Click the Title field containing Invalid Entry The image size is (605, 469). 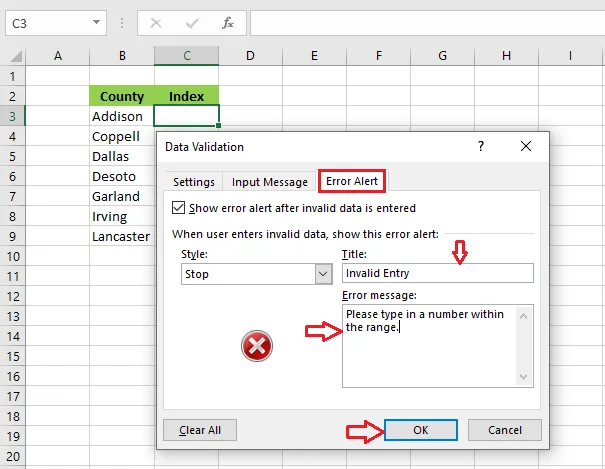click(x=438, y=273)
